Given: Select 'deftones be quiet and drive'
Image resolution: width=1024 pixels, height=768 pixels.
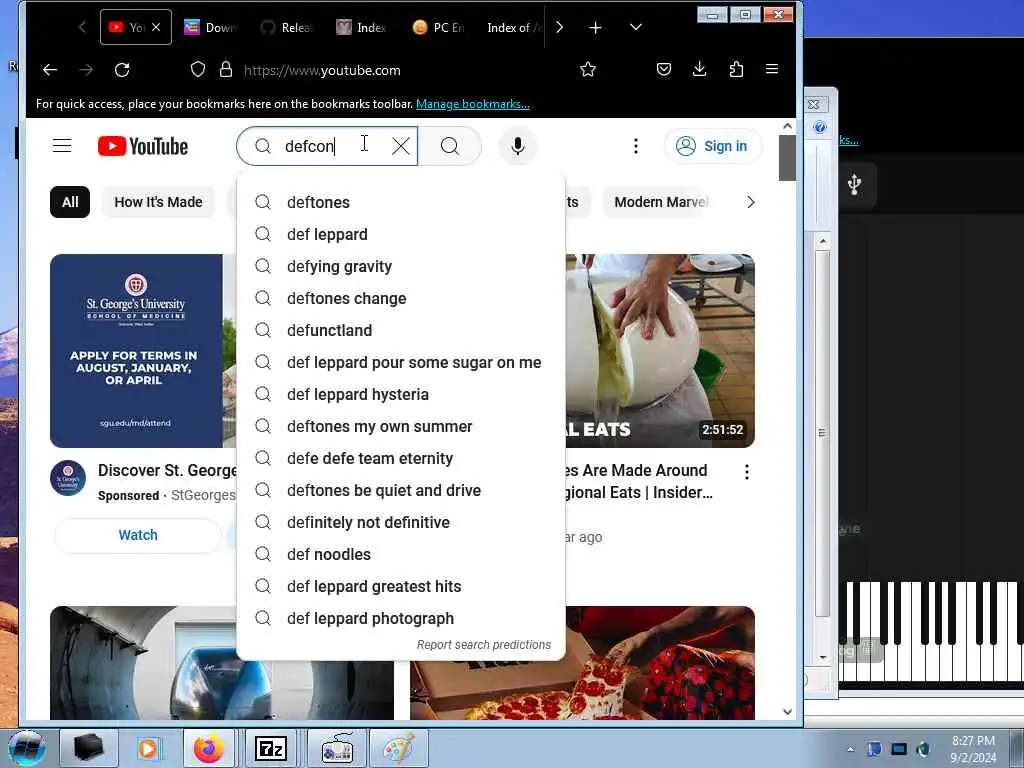Looking at the screenshot, I should (x=401, y=490).
